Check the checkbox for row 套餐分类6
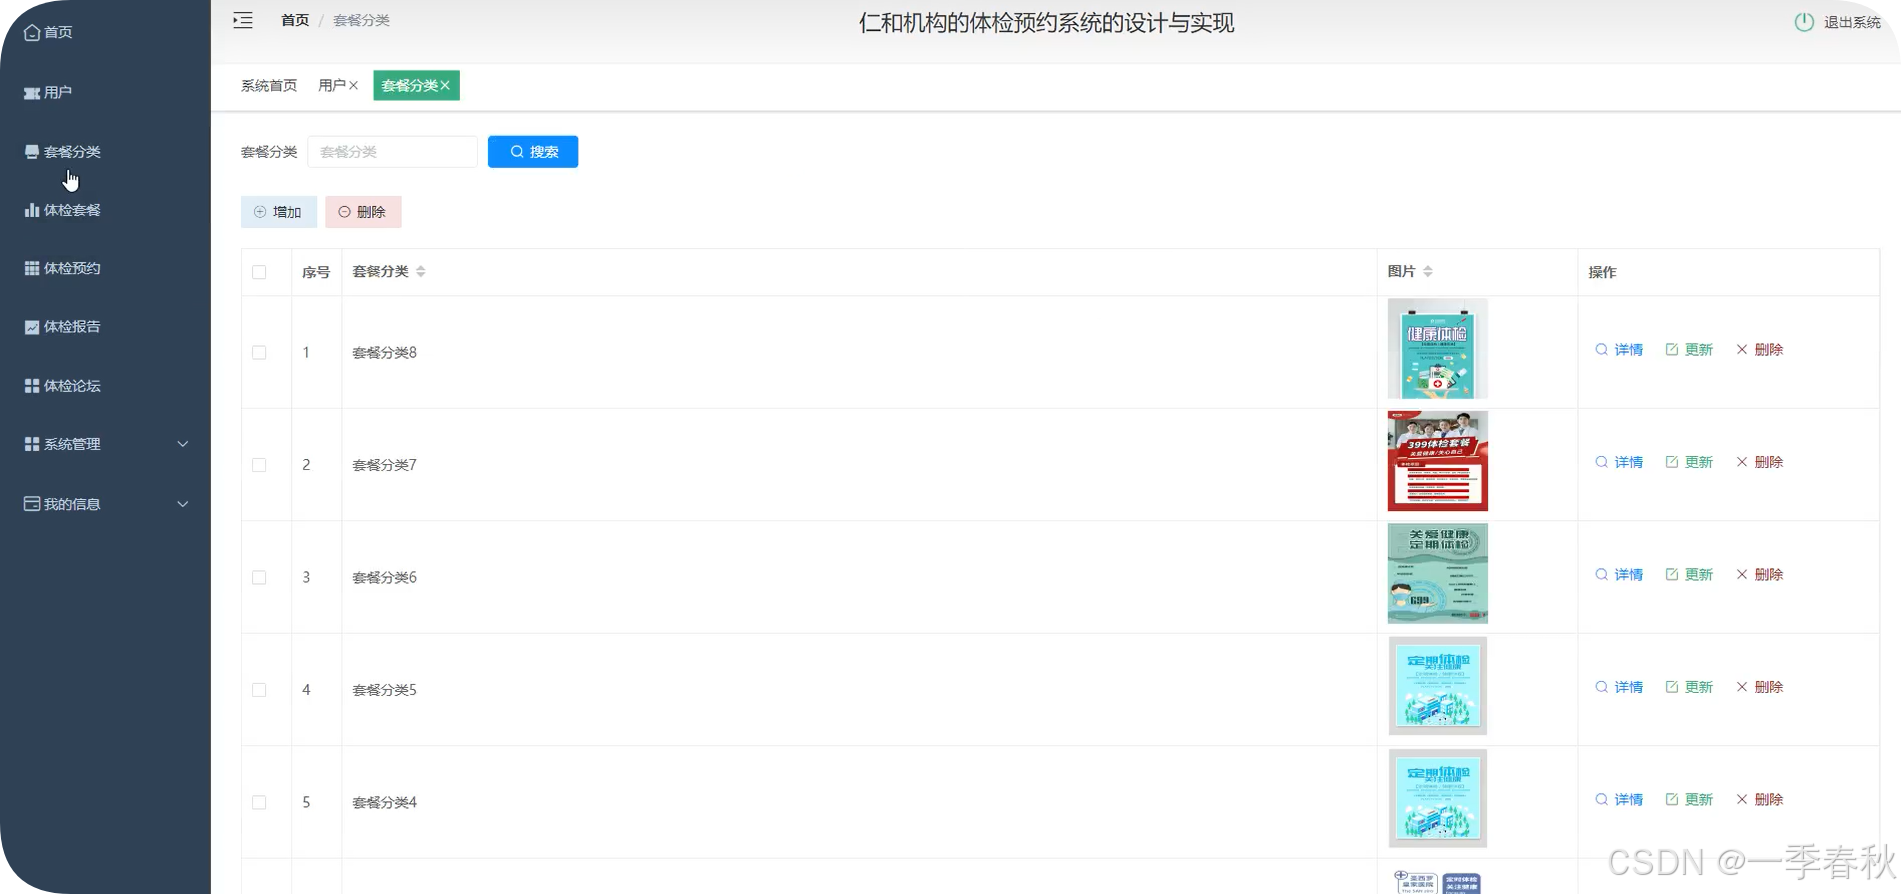Viewport: 1901px width, 894px height. tap(259, 578)
